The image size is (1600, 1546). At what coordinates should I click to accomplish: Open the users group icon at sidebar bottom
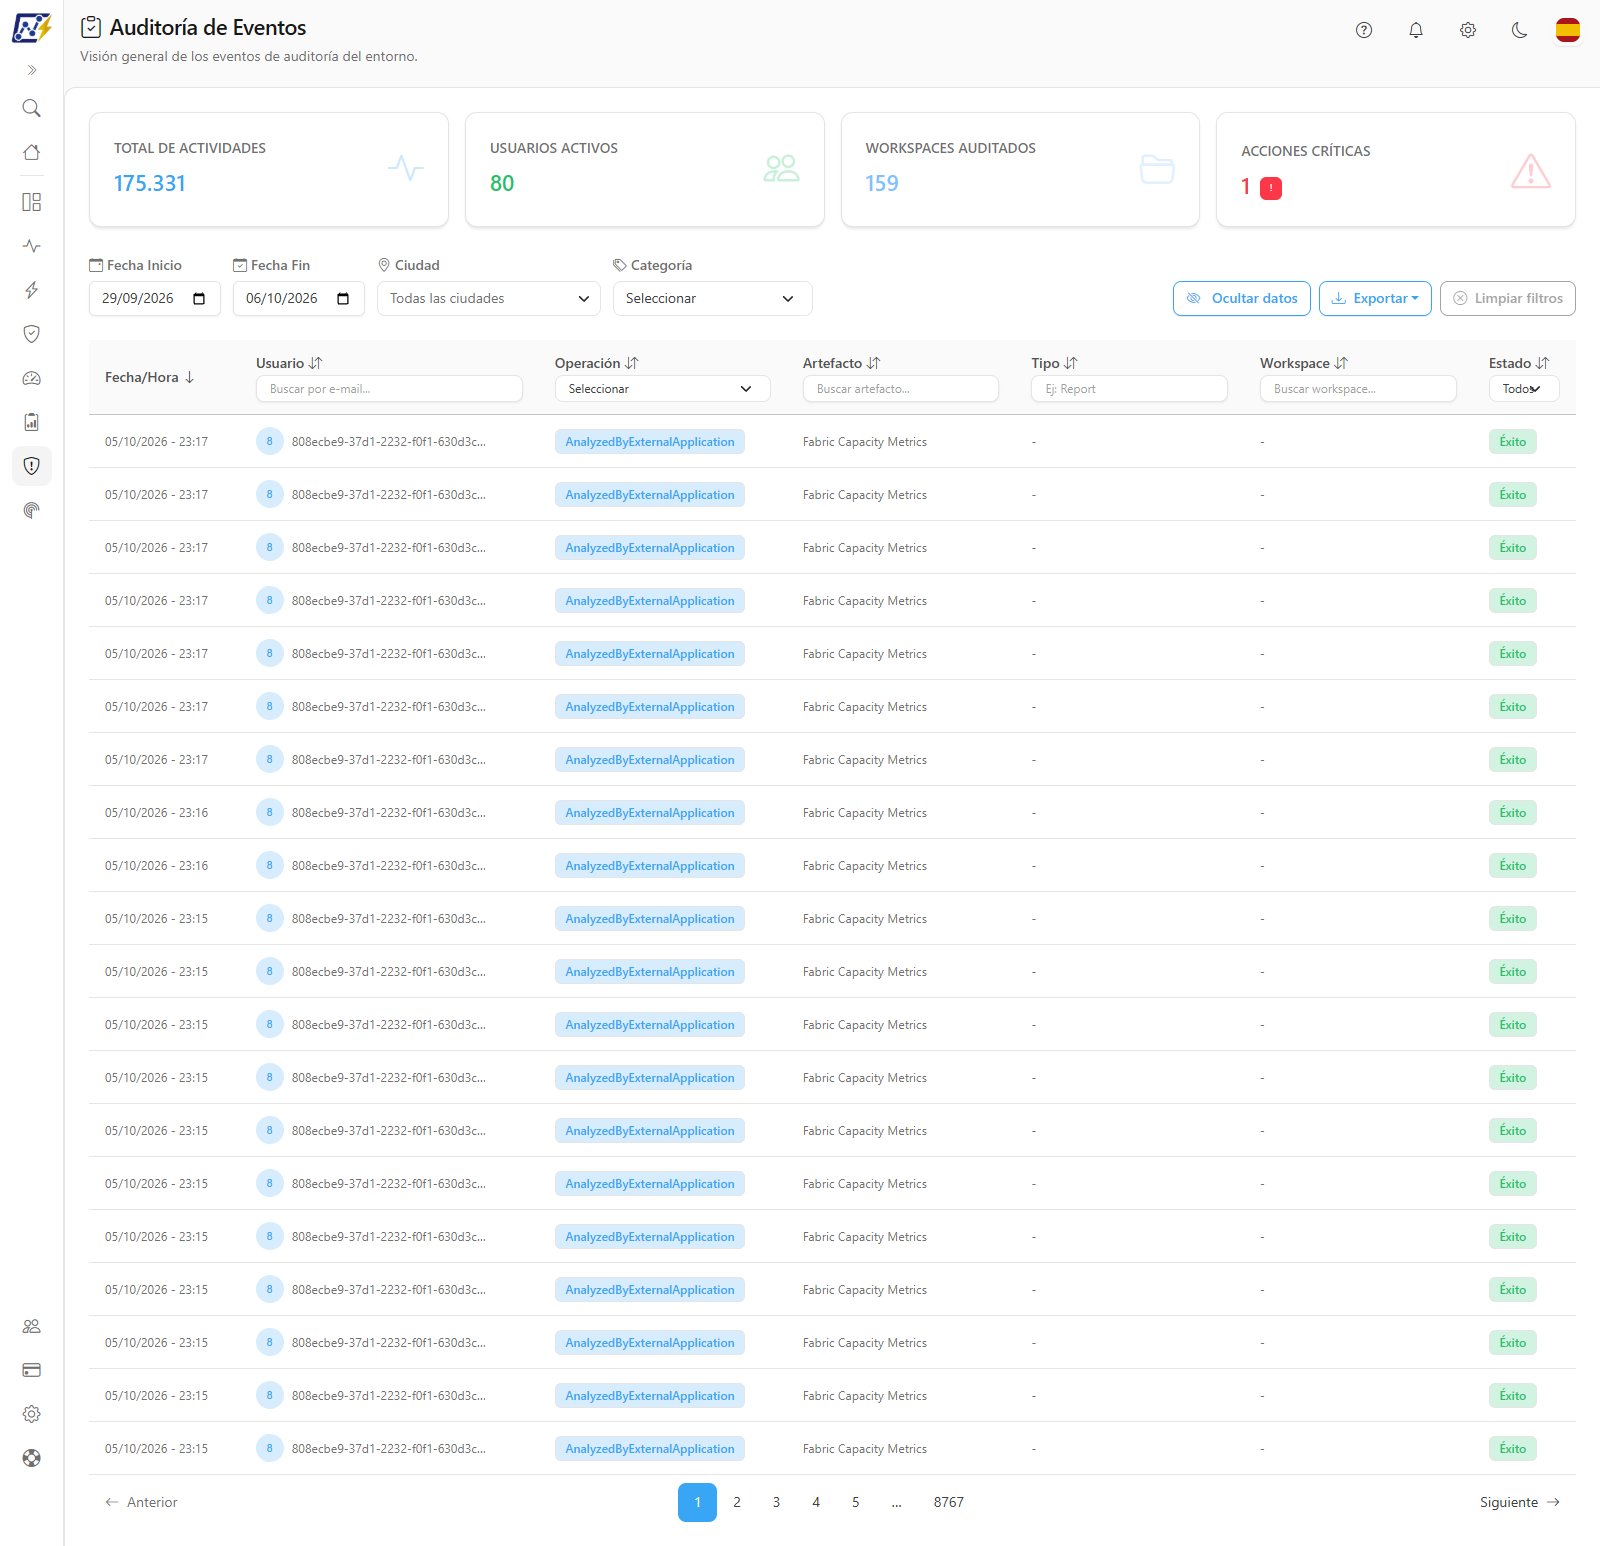32,1326
